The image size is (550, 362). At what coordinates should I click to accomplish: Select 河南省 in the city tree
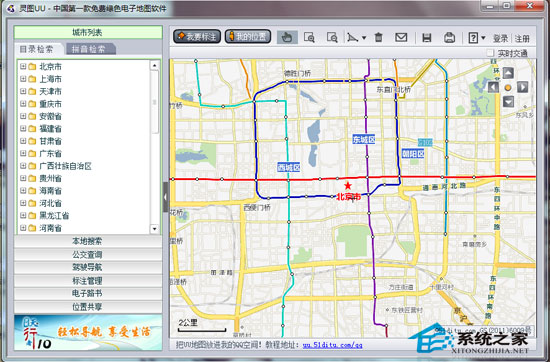[50, 228]
